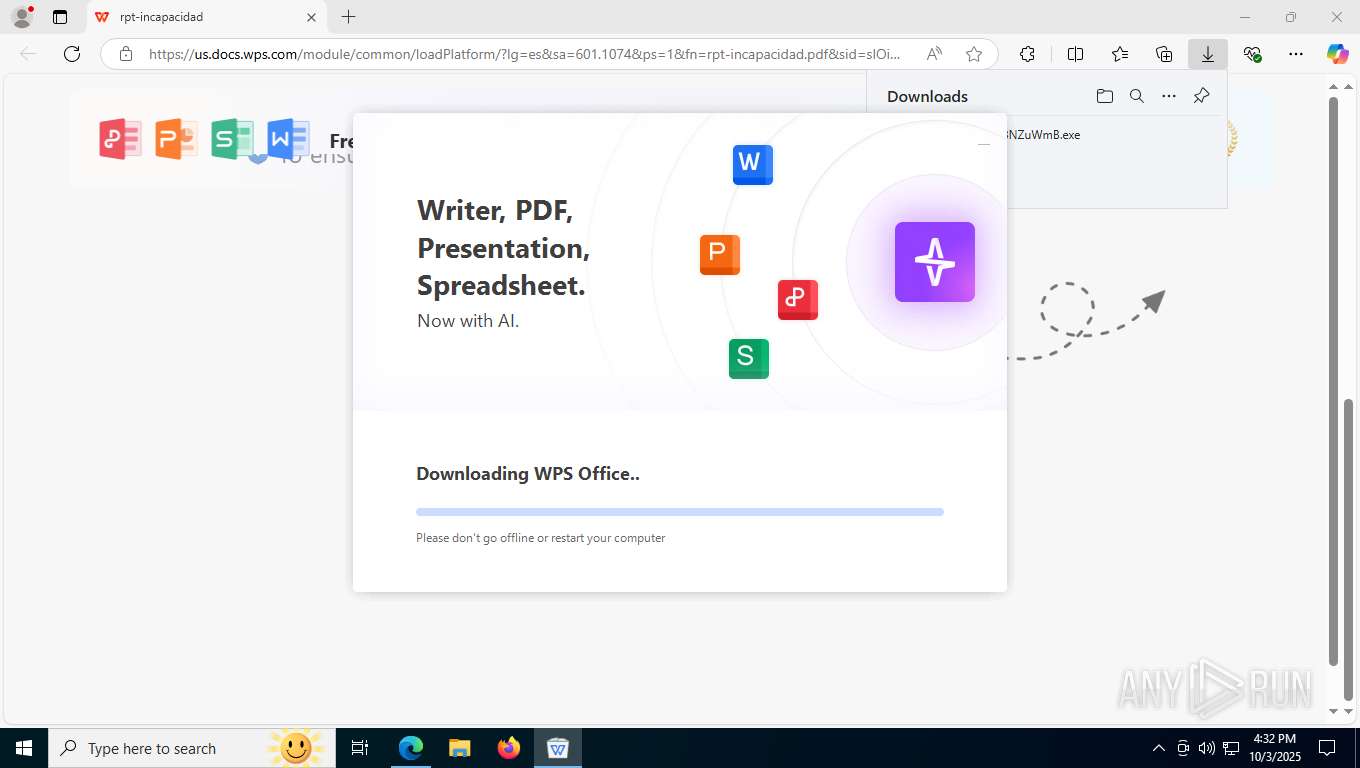Add this page to favorites star
Viewport: 1360px width, 768px height.
click(x=973, y=54)
